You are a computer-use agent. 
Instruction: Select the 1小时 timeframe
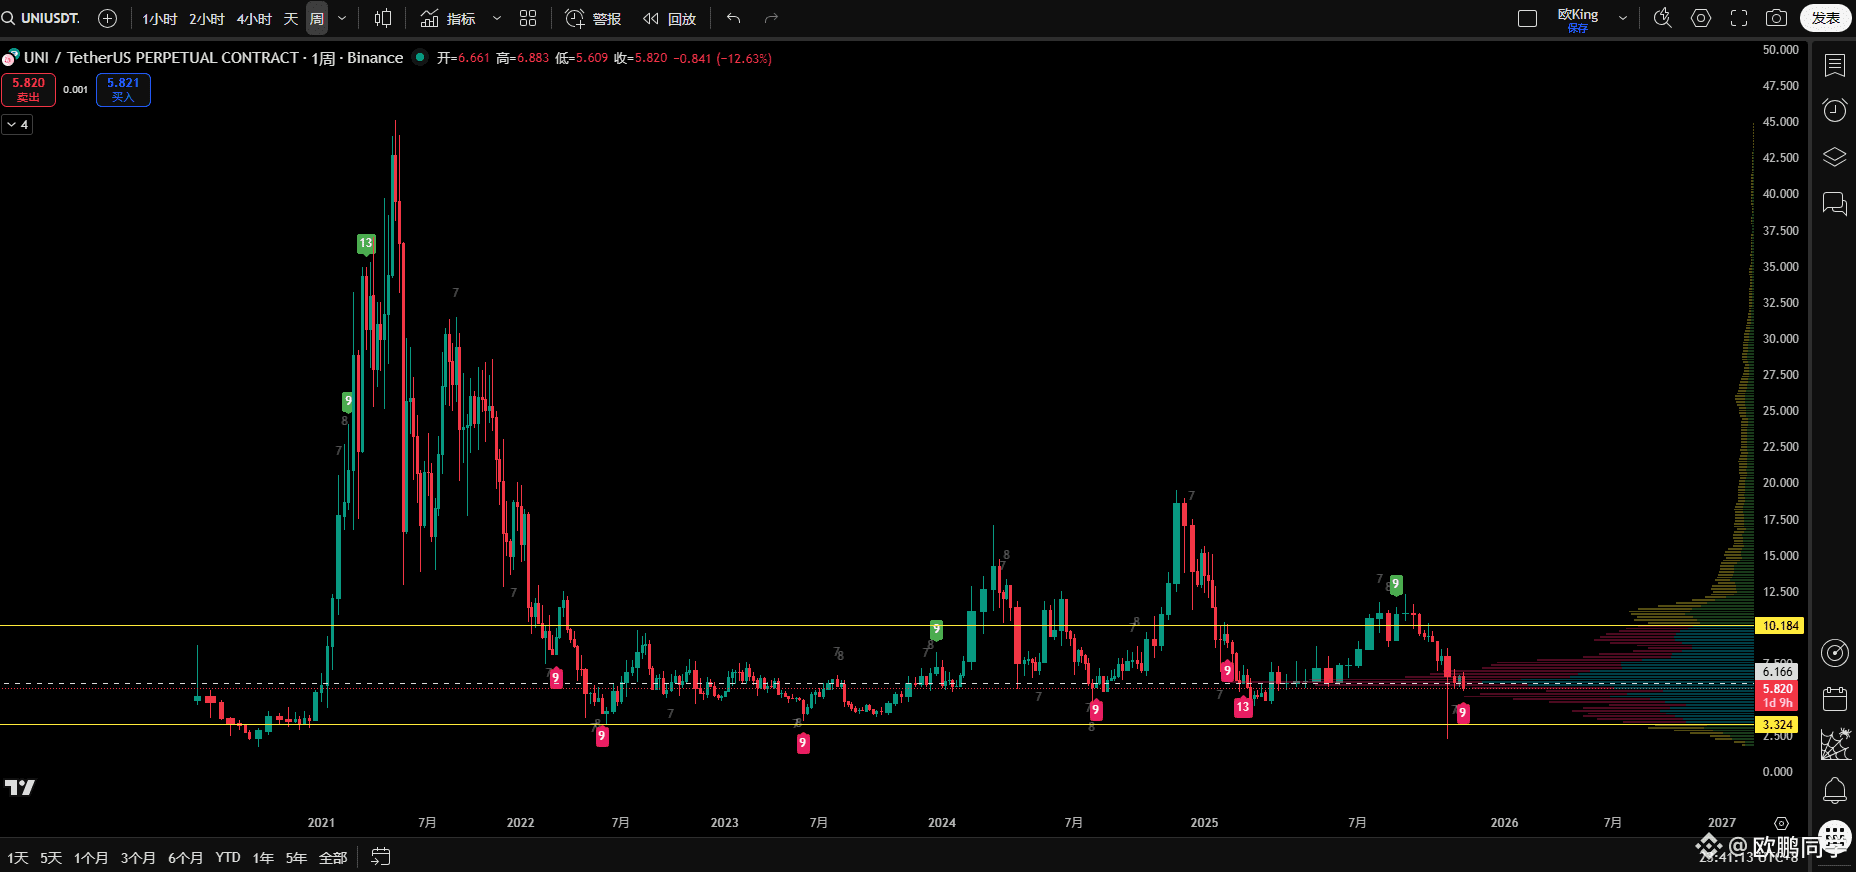tap(159, 18)
